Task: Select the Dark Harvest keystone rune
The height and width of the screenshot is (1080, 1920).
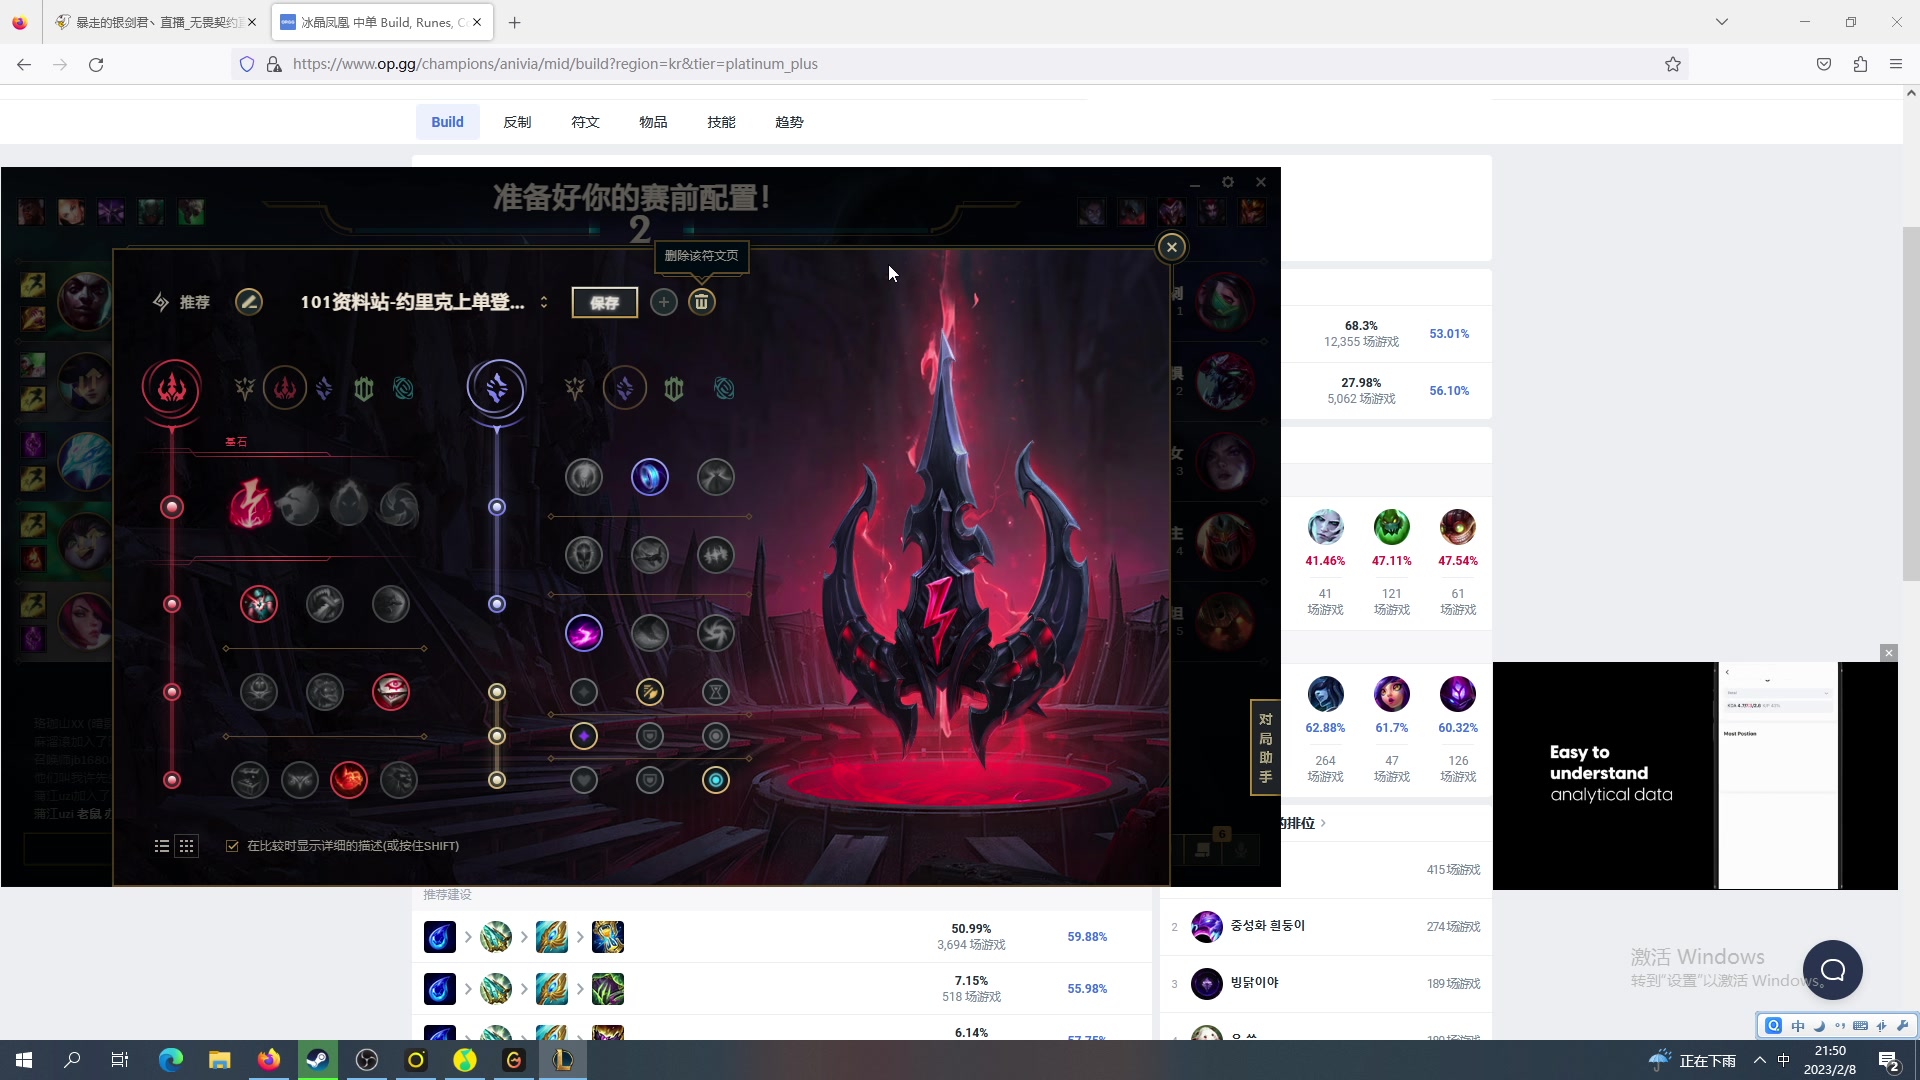Action: click(x=348, y=505)
